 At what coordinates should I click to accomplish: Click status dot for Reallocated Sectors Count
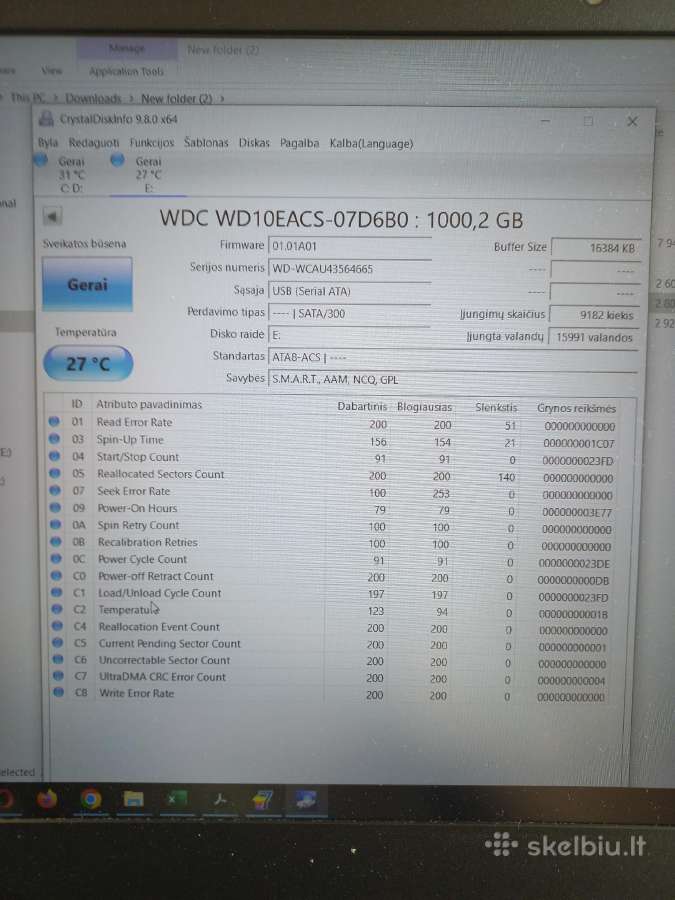(55, 474)
